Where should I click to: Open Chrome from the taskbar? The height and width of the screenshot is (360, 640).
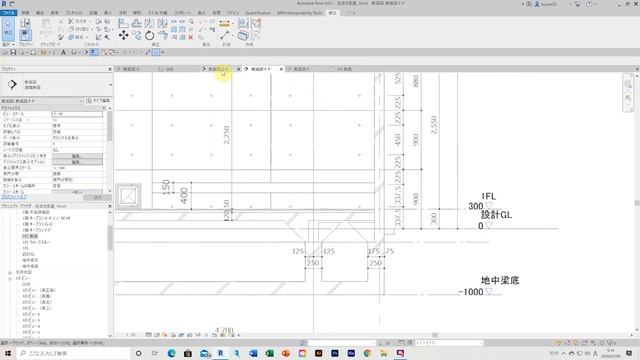tap(367, 353)
